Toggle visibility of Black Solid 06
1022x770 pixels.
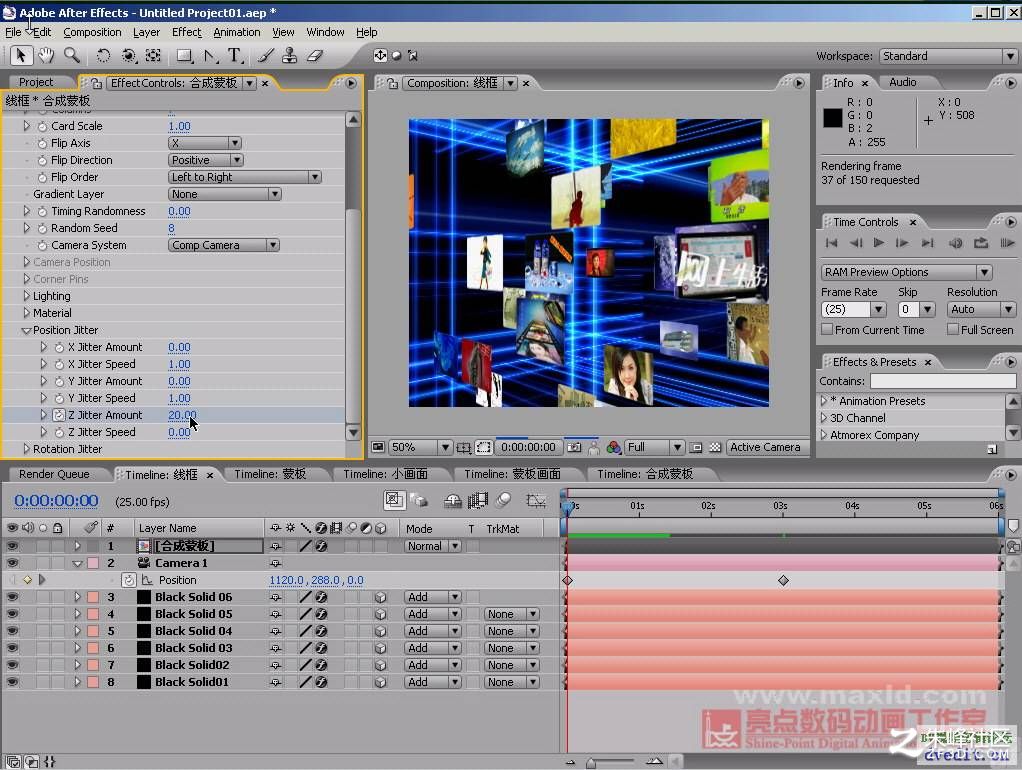(x=12, y=597)
